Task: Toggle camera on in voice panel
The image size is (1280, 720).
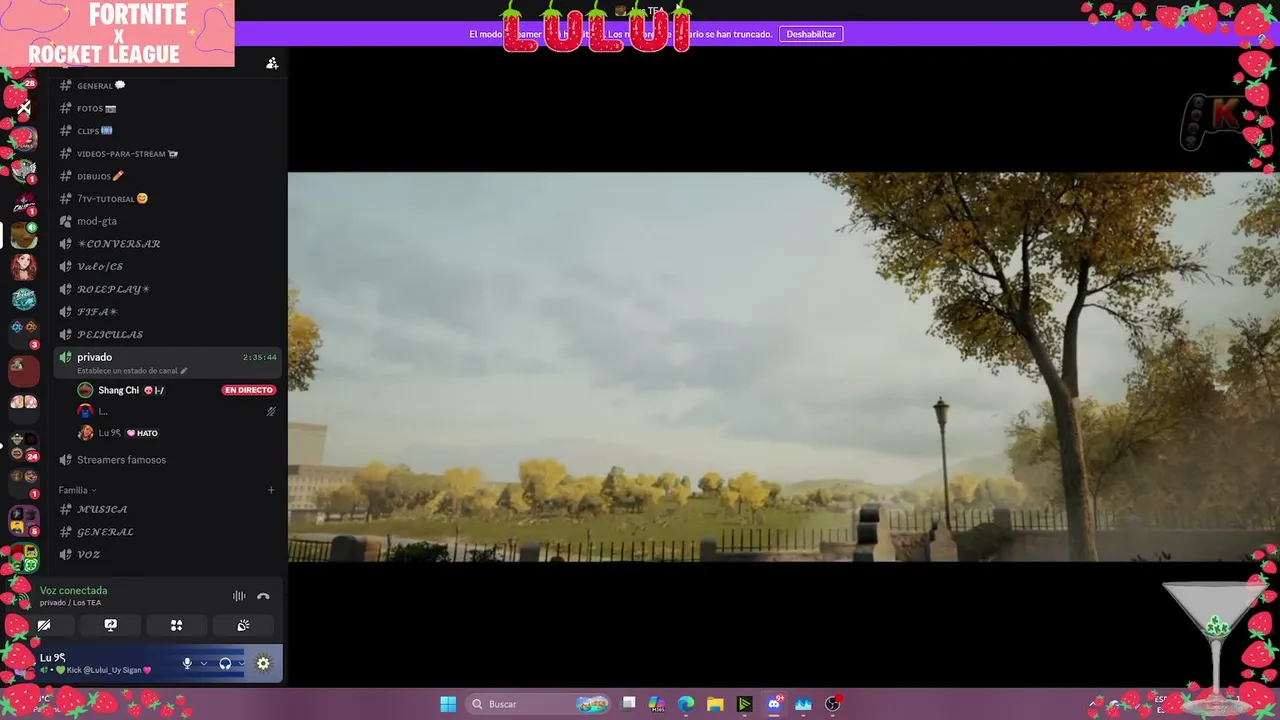Action: [x=44, y=625]
